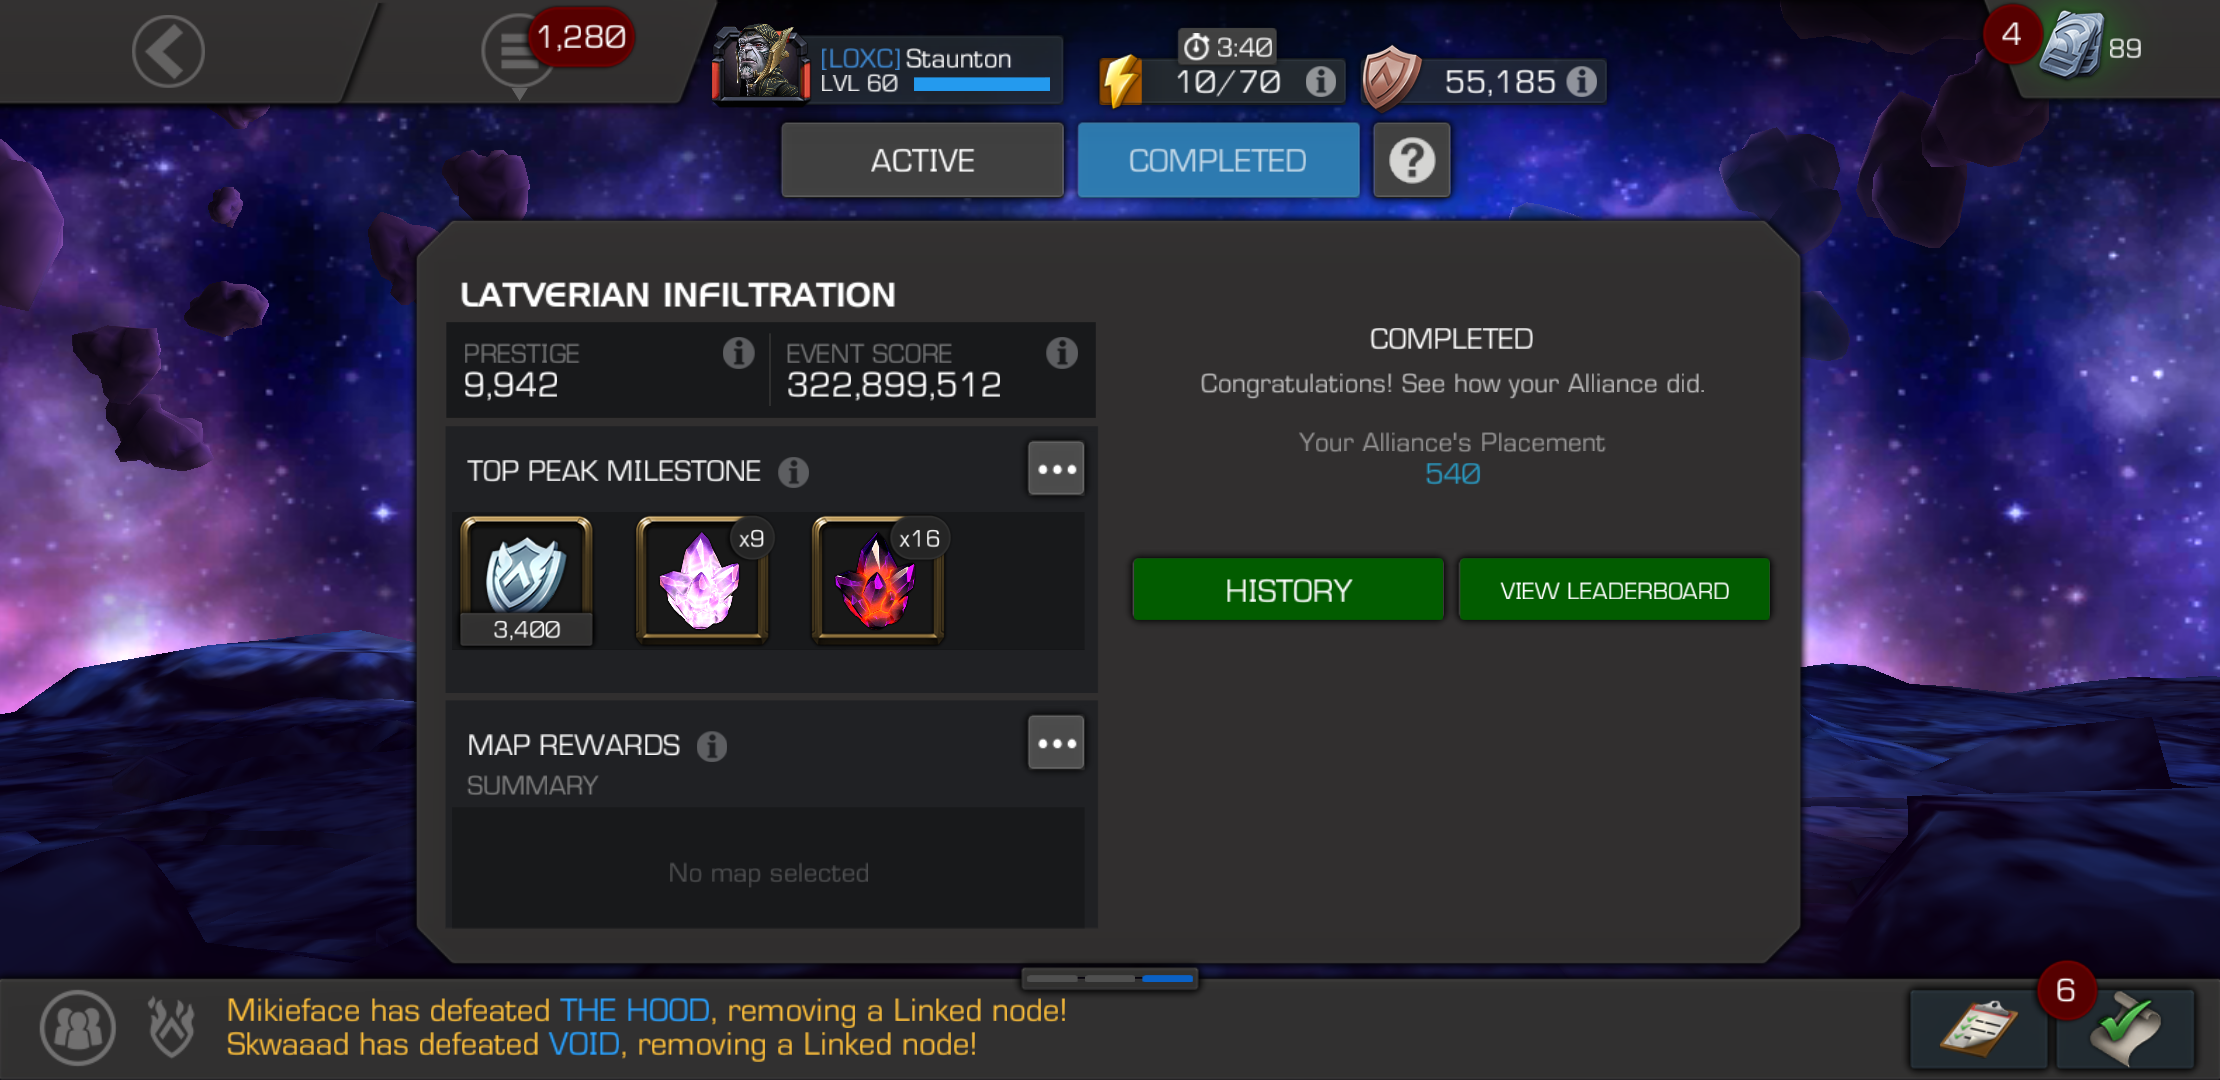Open the History button
This screenshot has height=1080, width=2220.
tap(1288, 590)
